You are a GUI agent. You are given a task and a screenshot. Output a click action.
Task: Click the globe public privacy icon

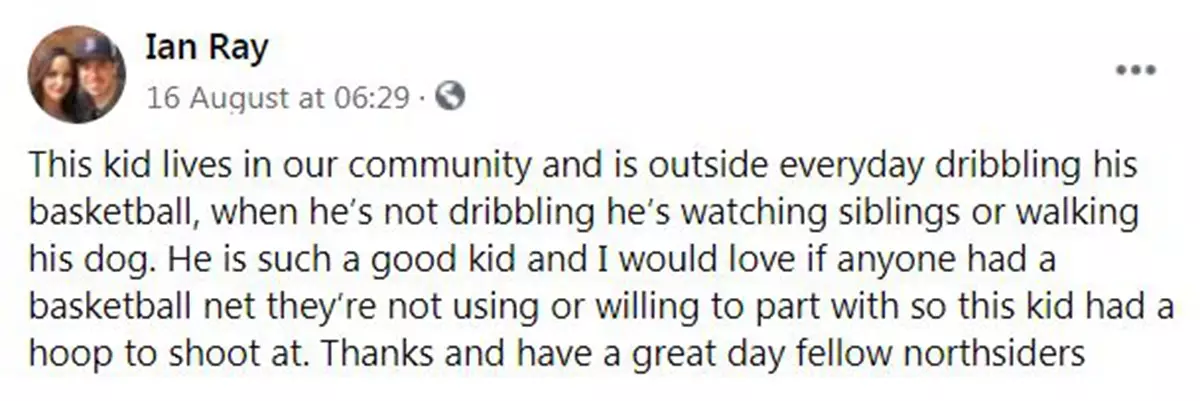(451, 97)
